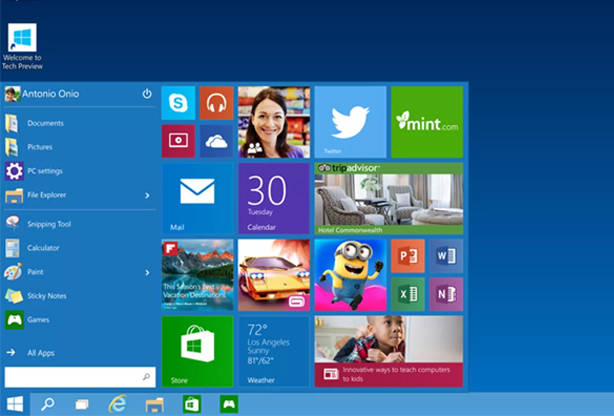Open the green Store tile
This screenshot has width=614, height=416.
197,351
